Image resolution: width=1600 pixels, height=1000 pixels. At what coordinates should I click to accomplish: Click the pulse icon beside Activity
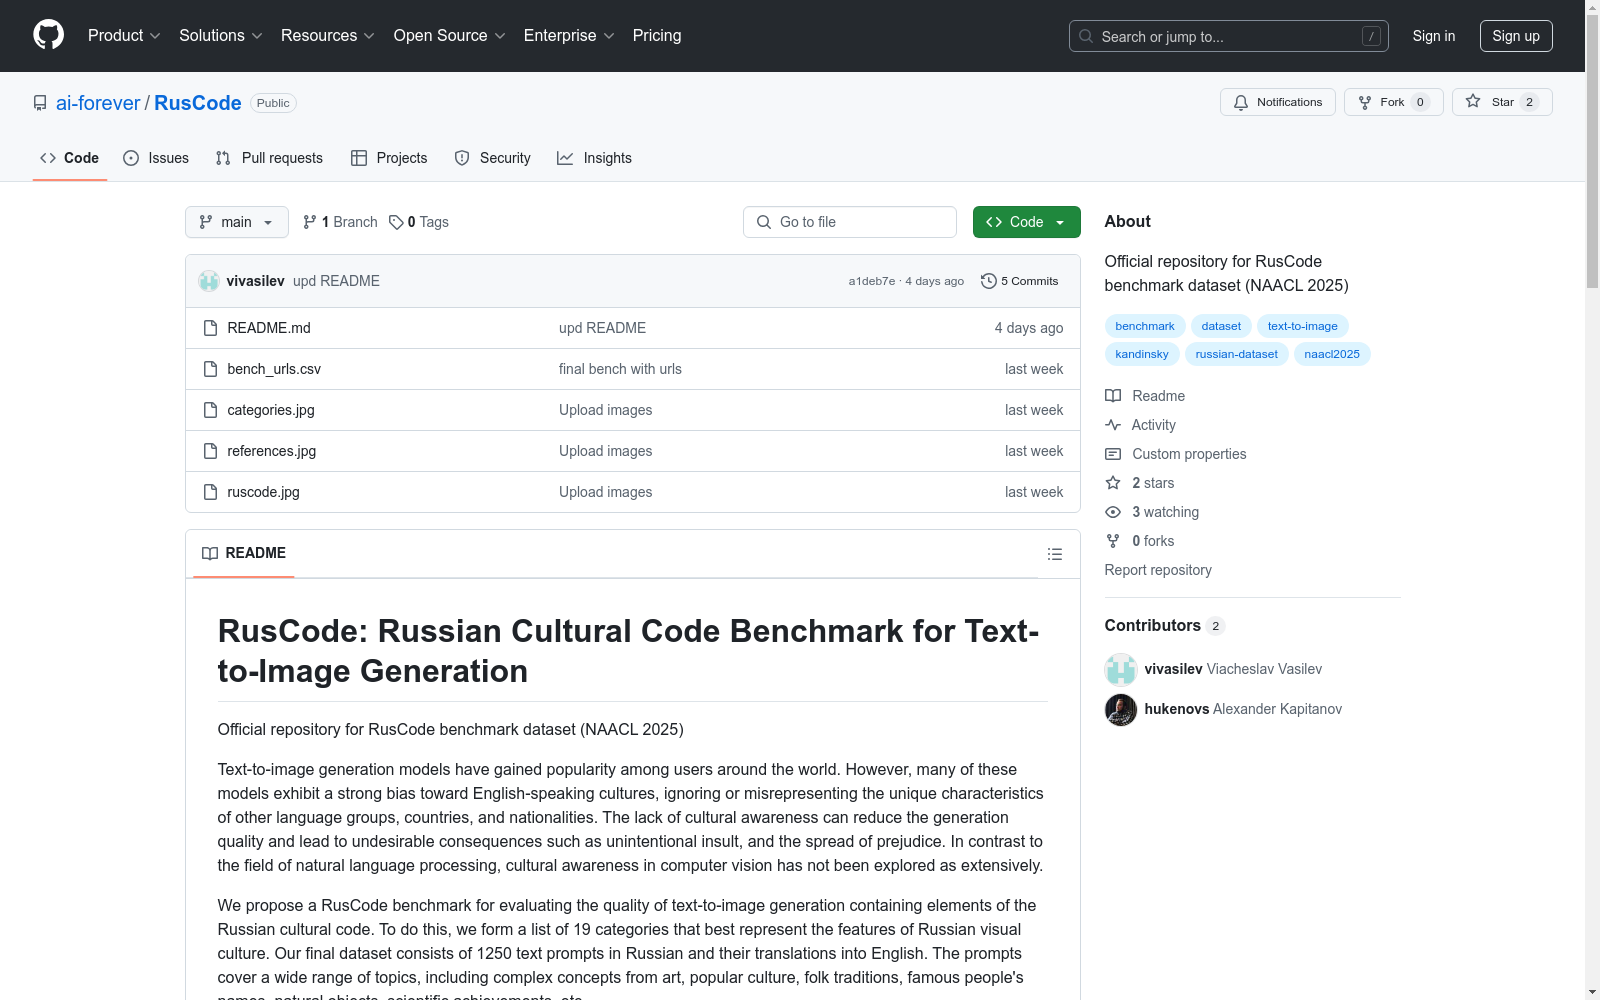[x=1113, y=425]
